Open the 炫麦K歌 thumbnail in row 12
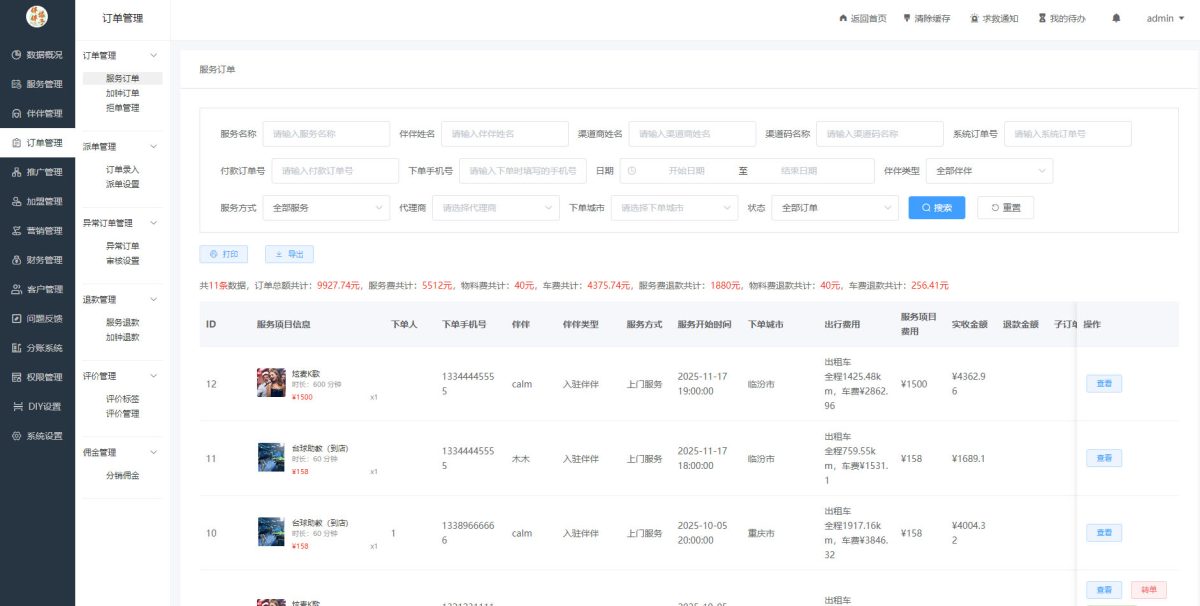Viewport: 1200px width, 606px height. point(271,383)
